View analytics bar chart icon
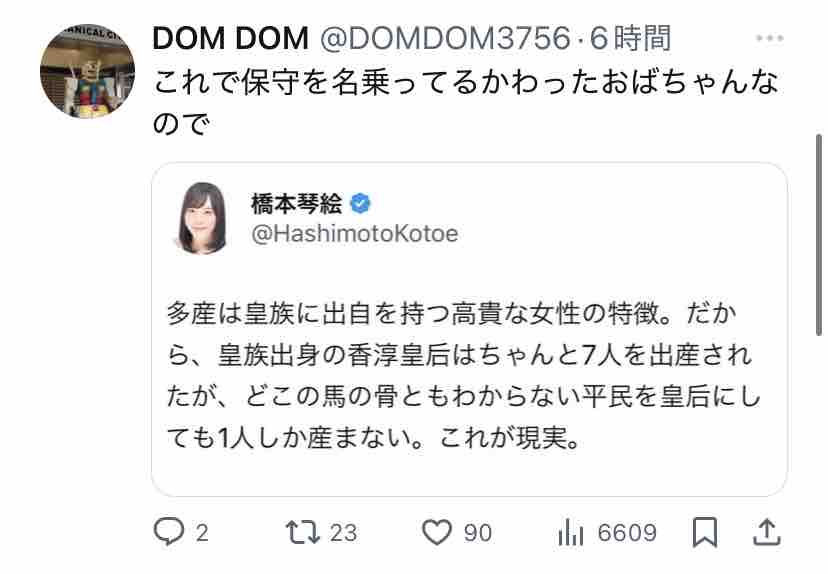 coord(570,532)
